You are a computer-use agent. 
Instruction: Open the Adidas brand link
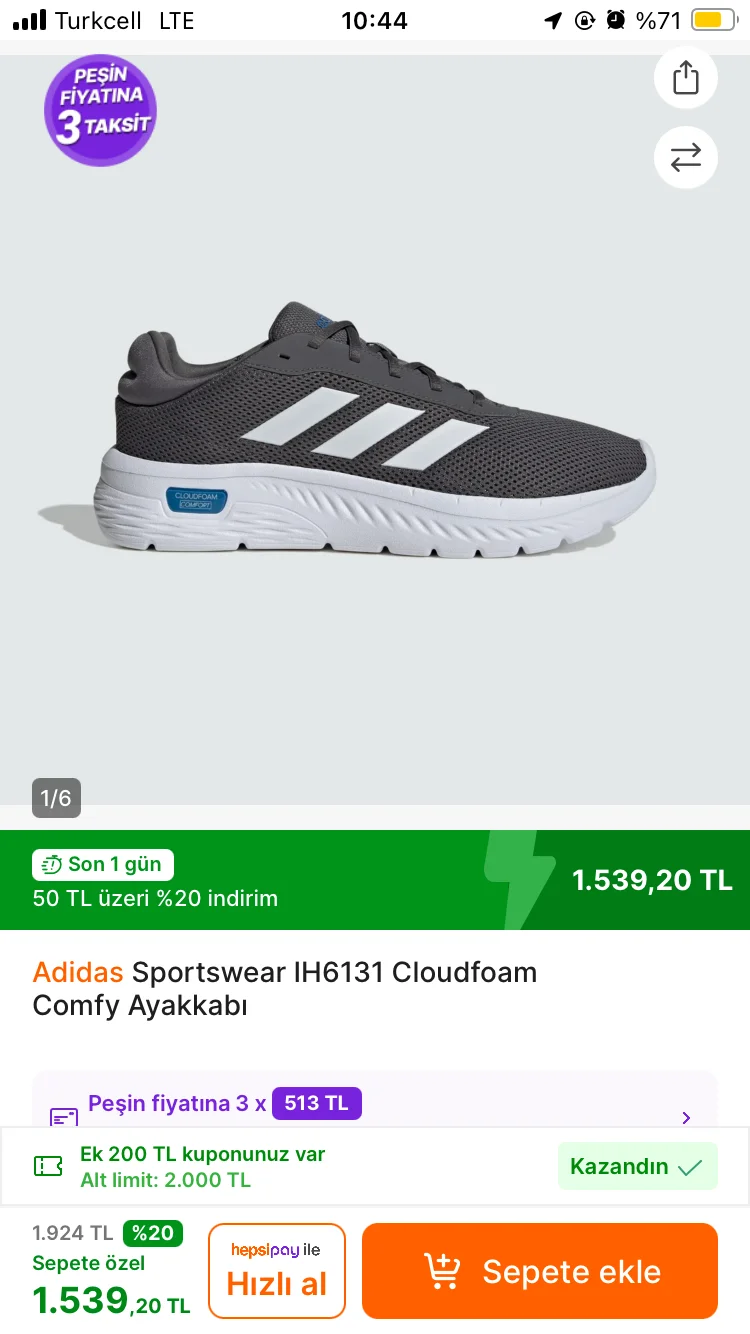pos(78,972)
